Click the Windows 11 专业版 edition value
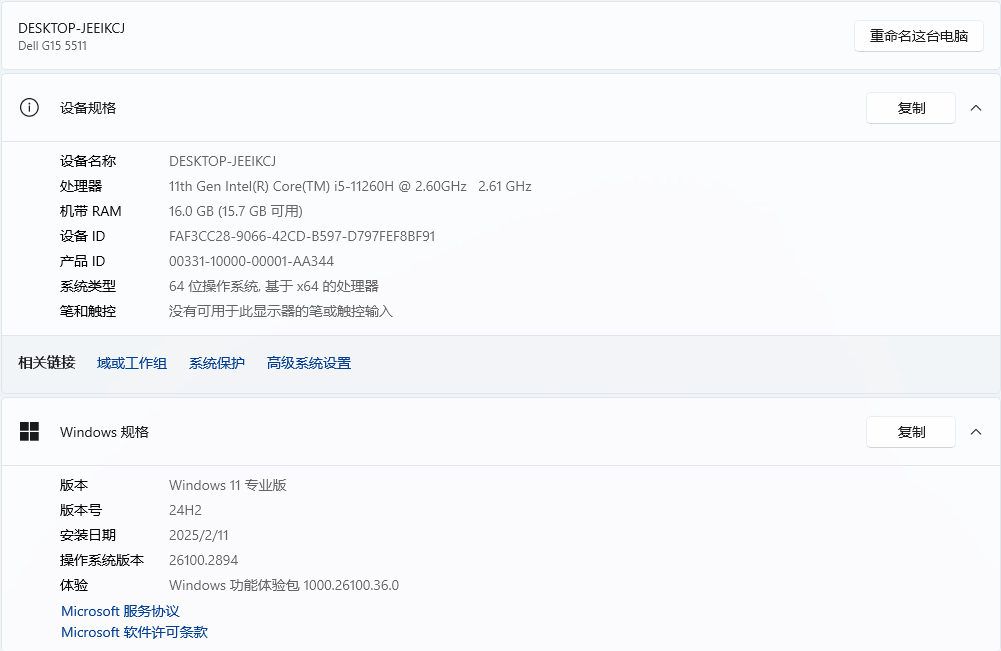Image resolution: width=1001 pixels, height=651 pixels. pos(228,485)
